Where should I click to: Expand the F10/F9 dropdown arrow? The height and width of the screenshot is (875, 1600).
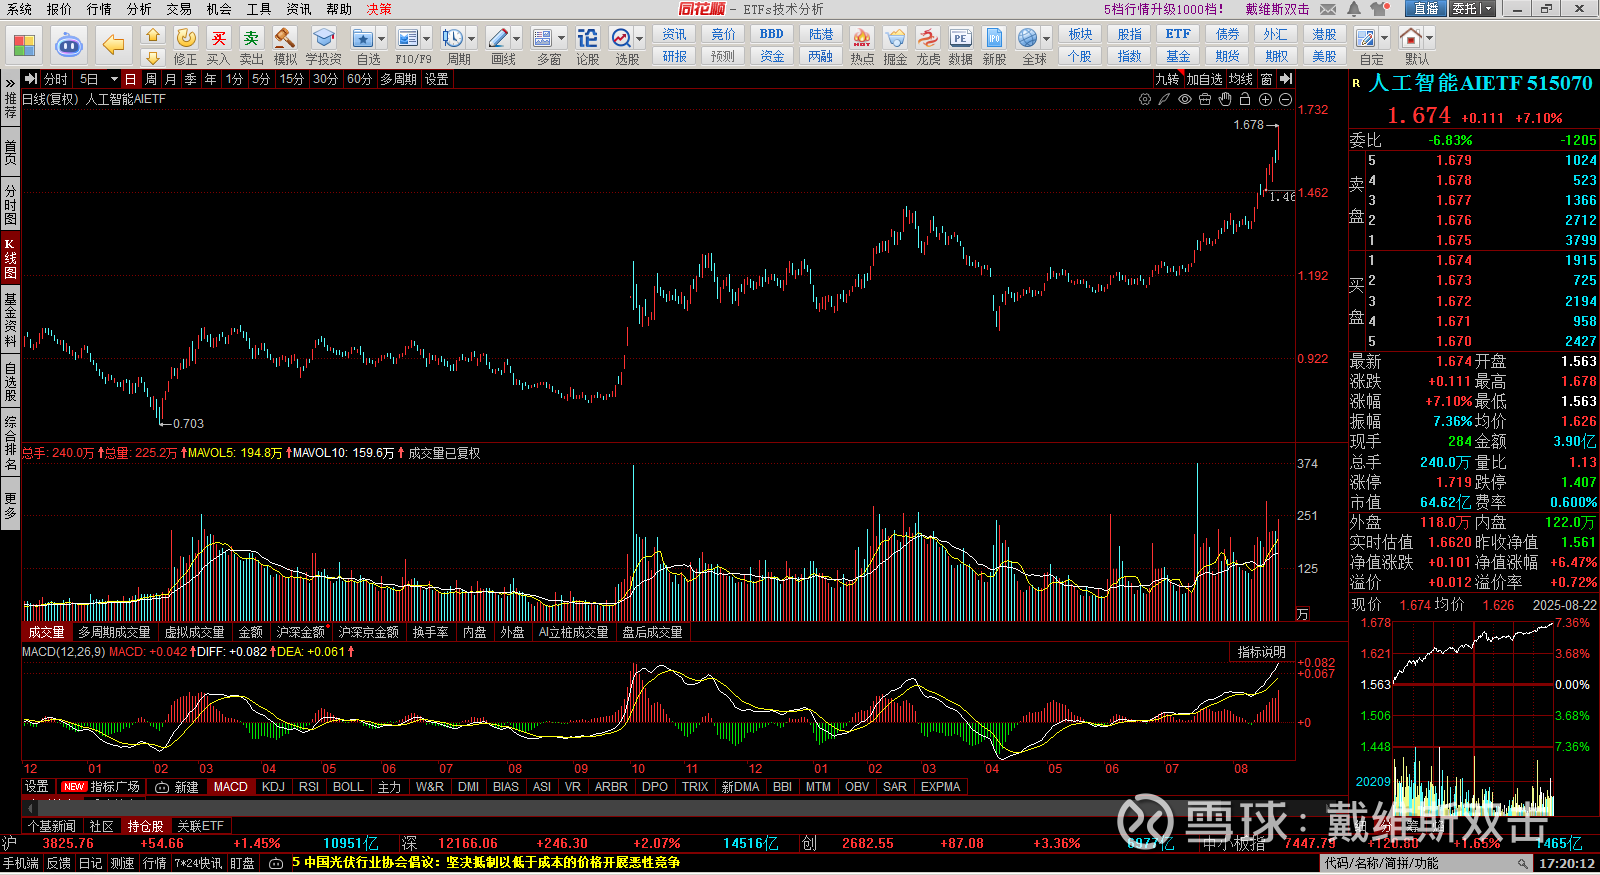(x=426, y=39)
